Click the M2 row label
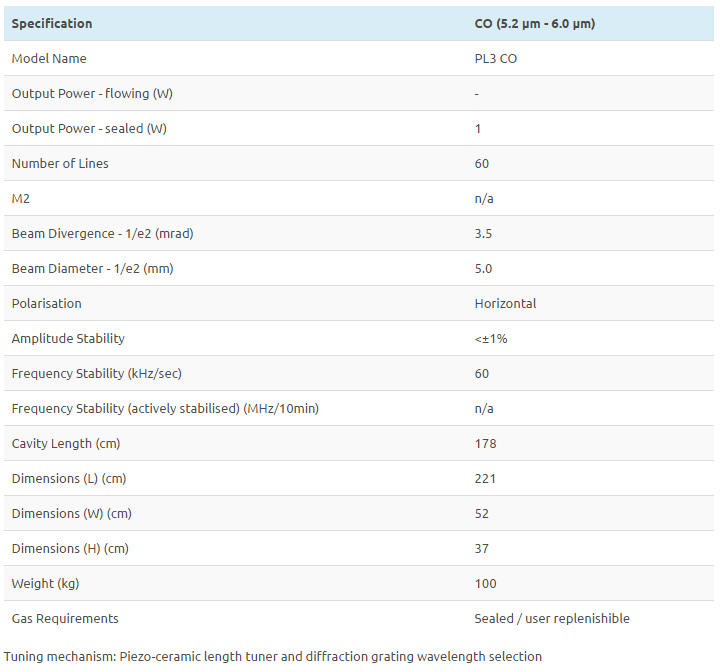 point(21,198)
